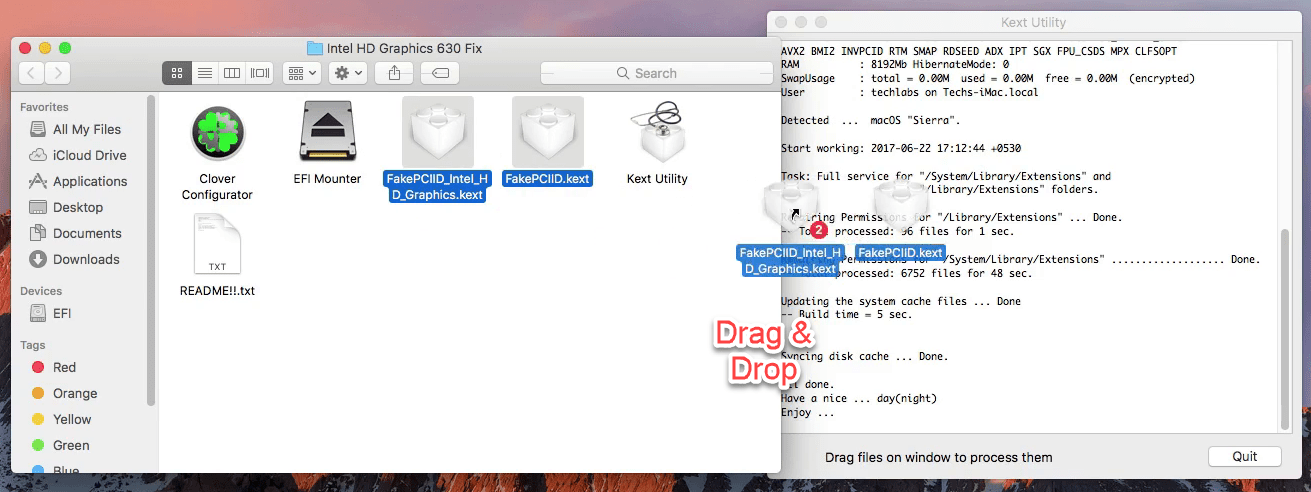Click the Finder sidebar scrollbar
Viewport: 1311px width, 492px height.
click(x=151, y=250)
